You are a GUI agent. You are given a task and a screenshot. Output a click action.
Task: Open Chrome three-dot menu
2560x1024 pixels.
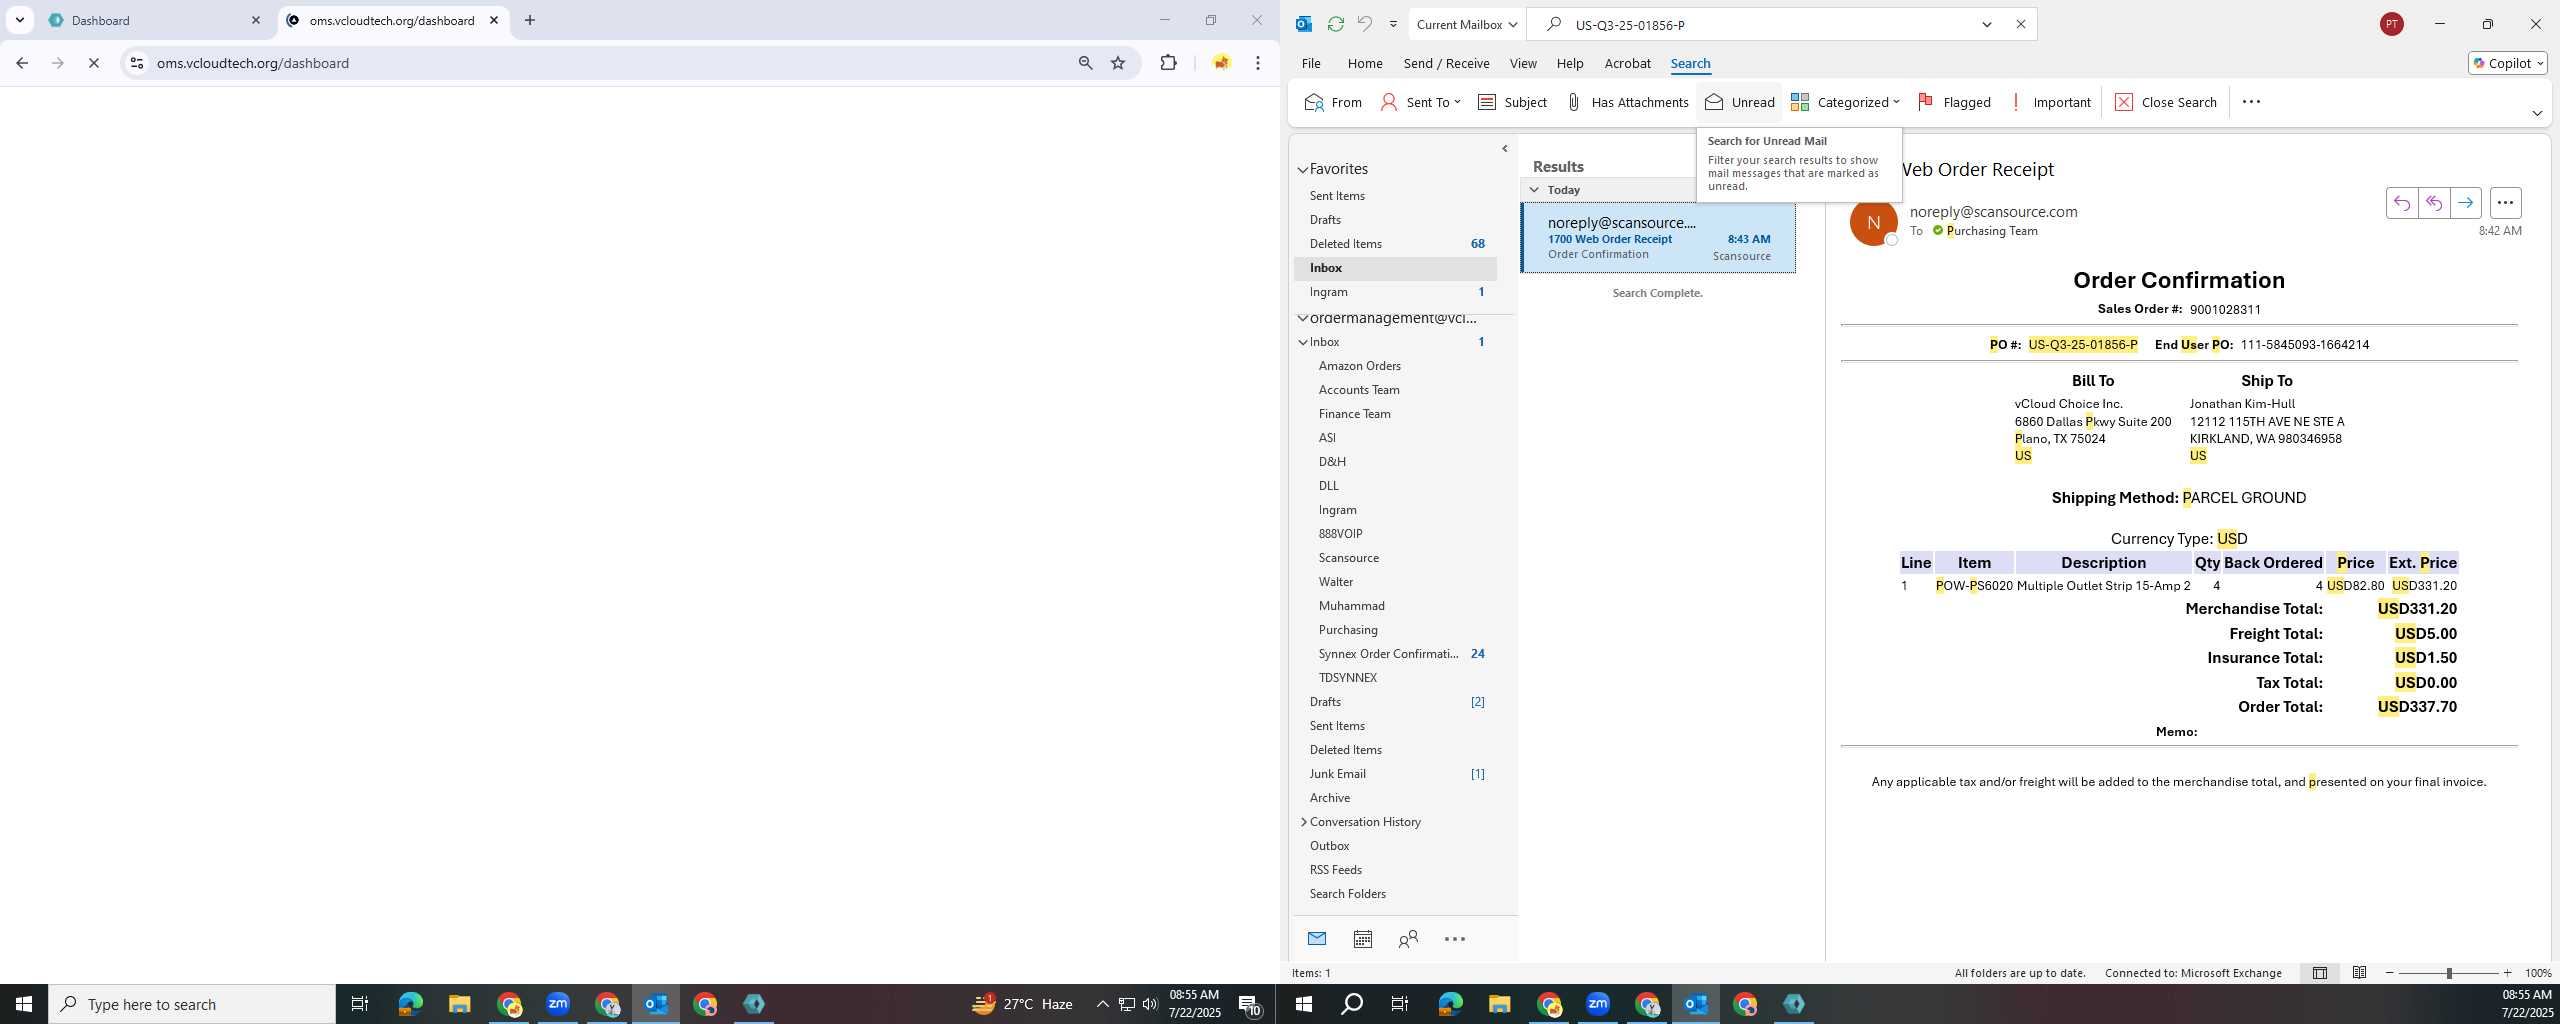pos(1258,63)
